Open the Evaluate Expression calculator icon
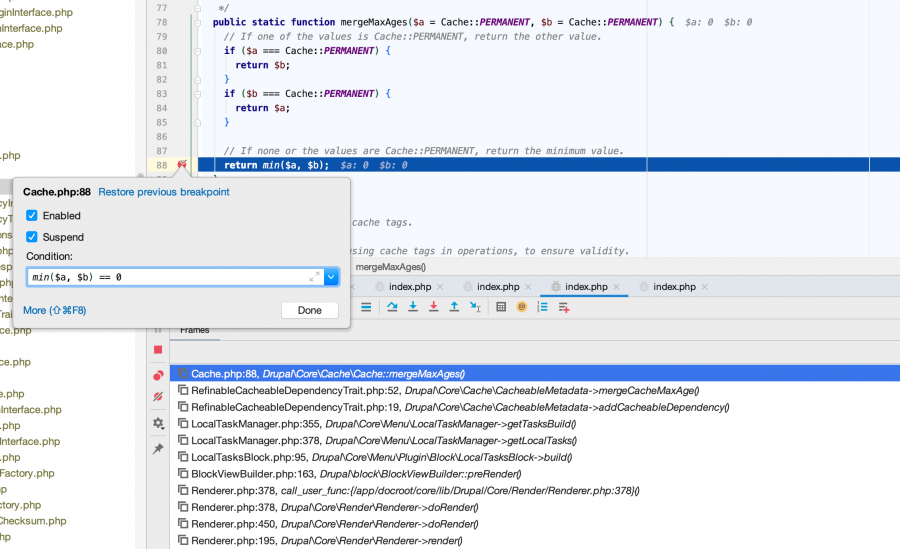This screenshot has width=900, height=549. 501,307
